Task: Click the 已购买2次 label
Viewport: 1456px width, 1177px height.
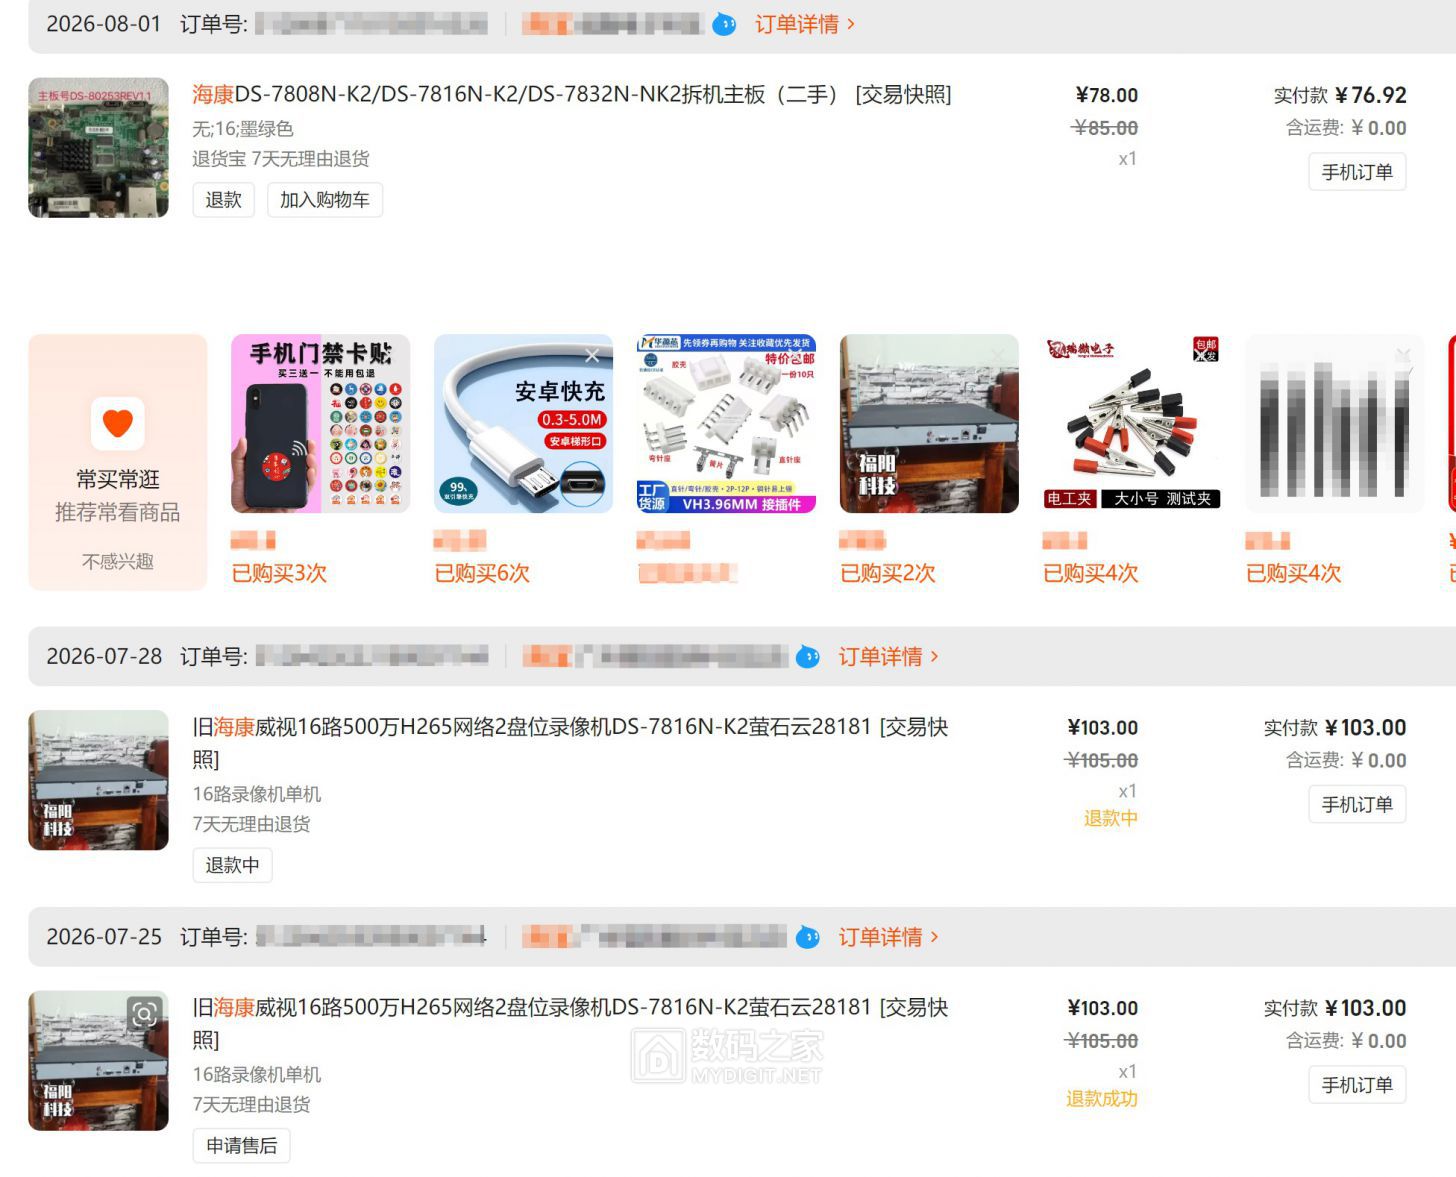Action: (888, 573)
